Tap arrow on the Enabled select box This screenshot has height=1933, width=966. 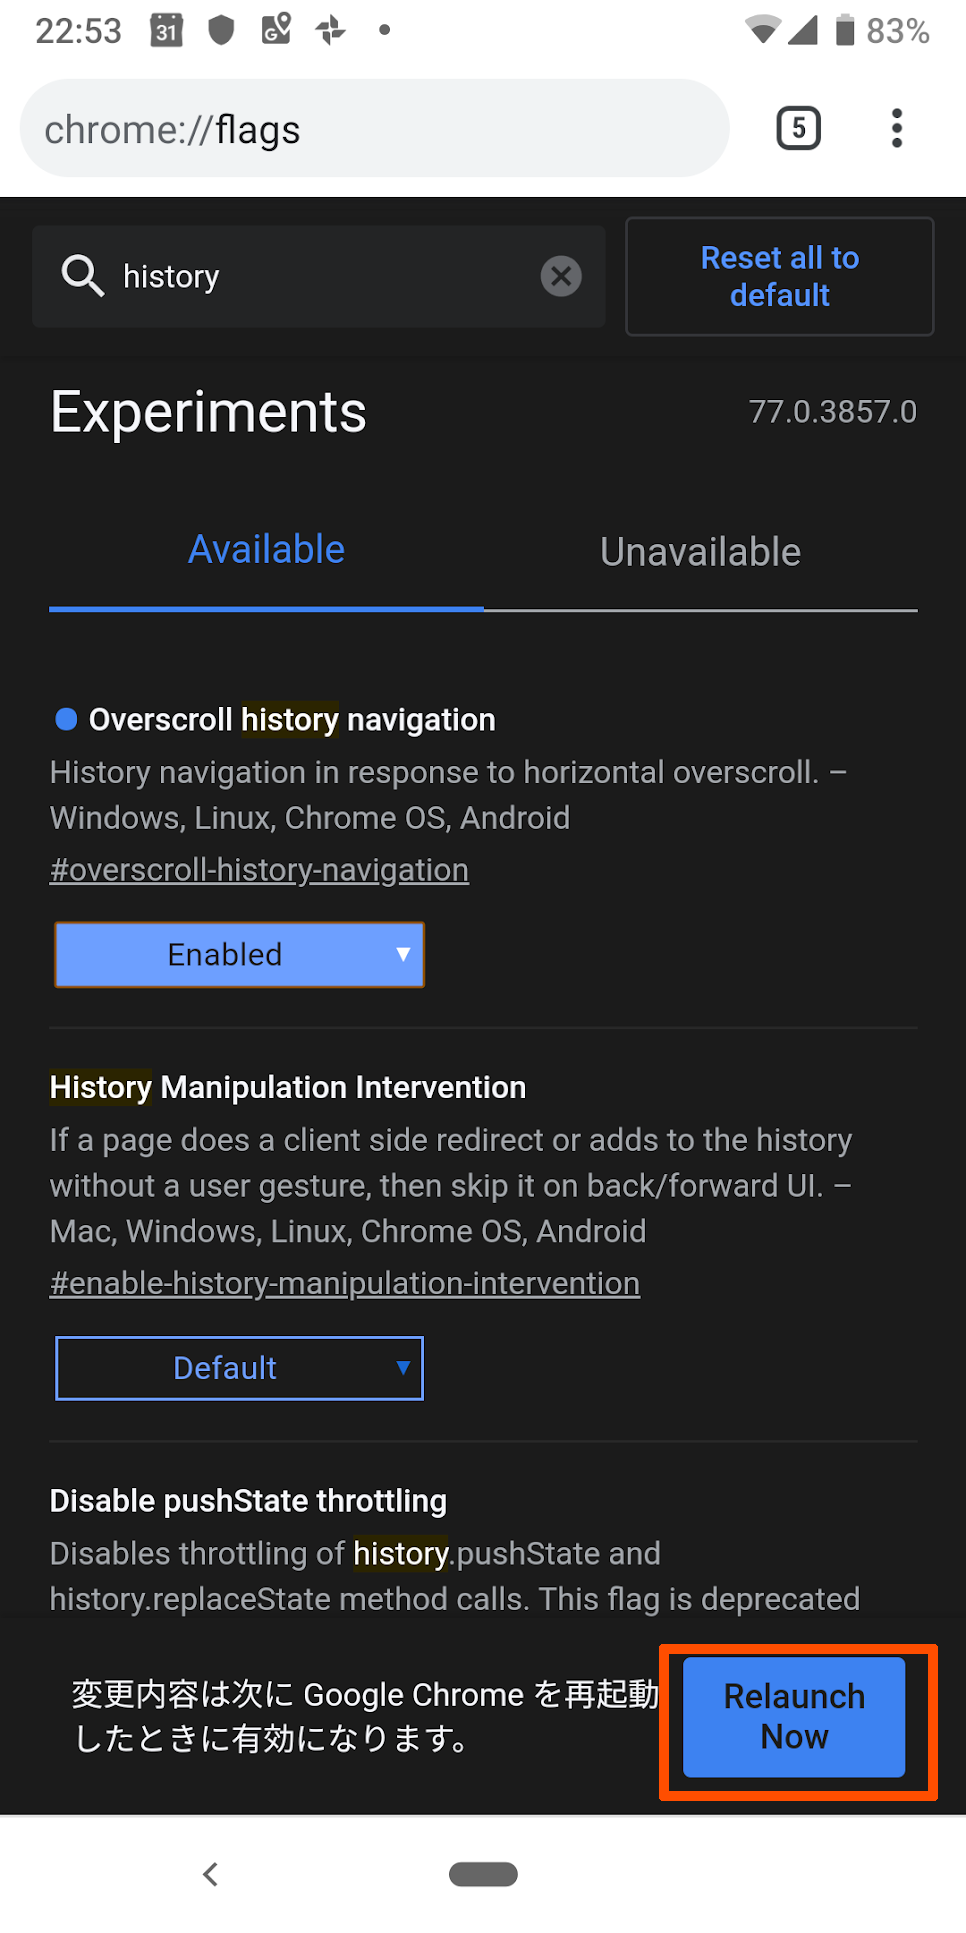click(403, 955)
